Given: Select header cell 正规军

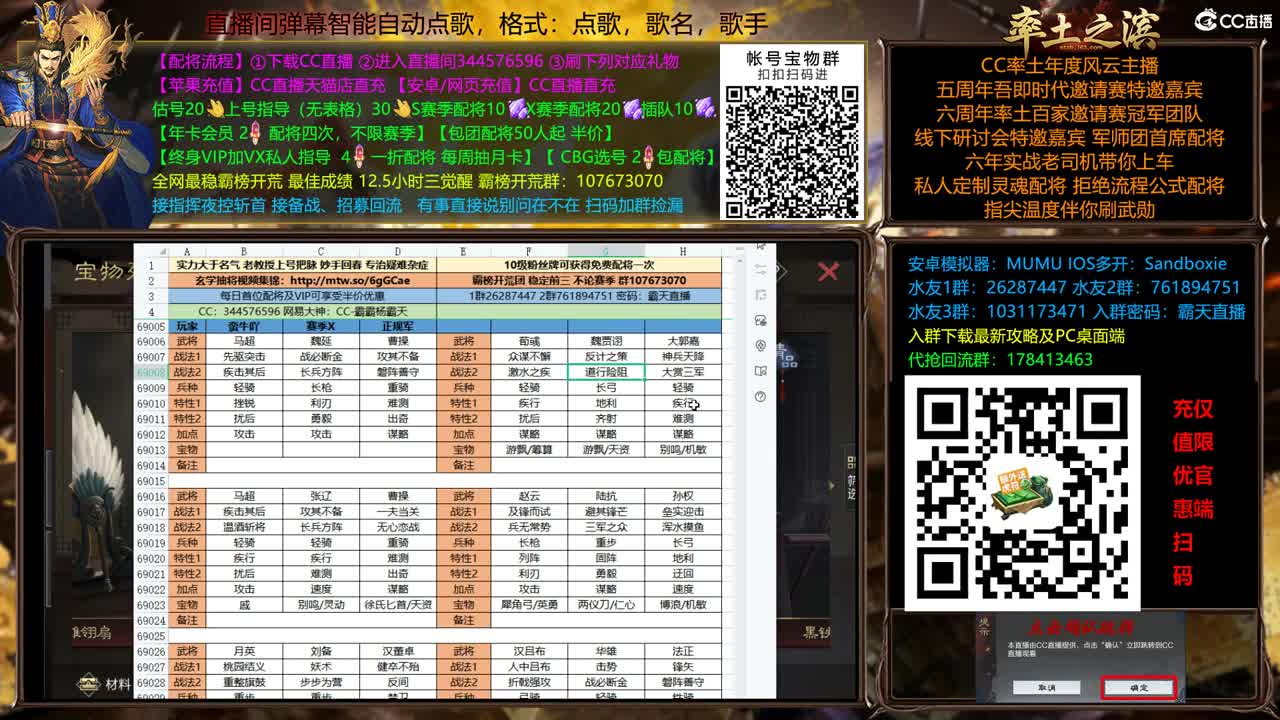Looking at the screenshot, I should coord(397,326).
